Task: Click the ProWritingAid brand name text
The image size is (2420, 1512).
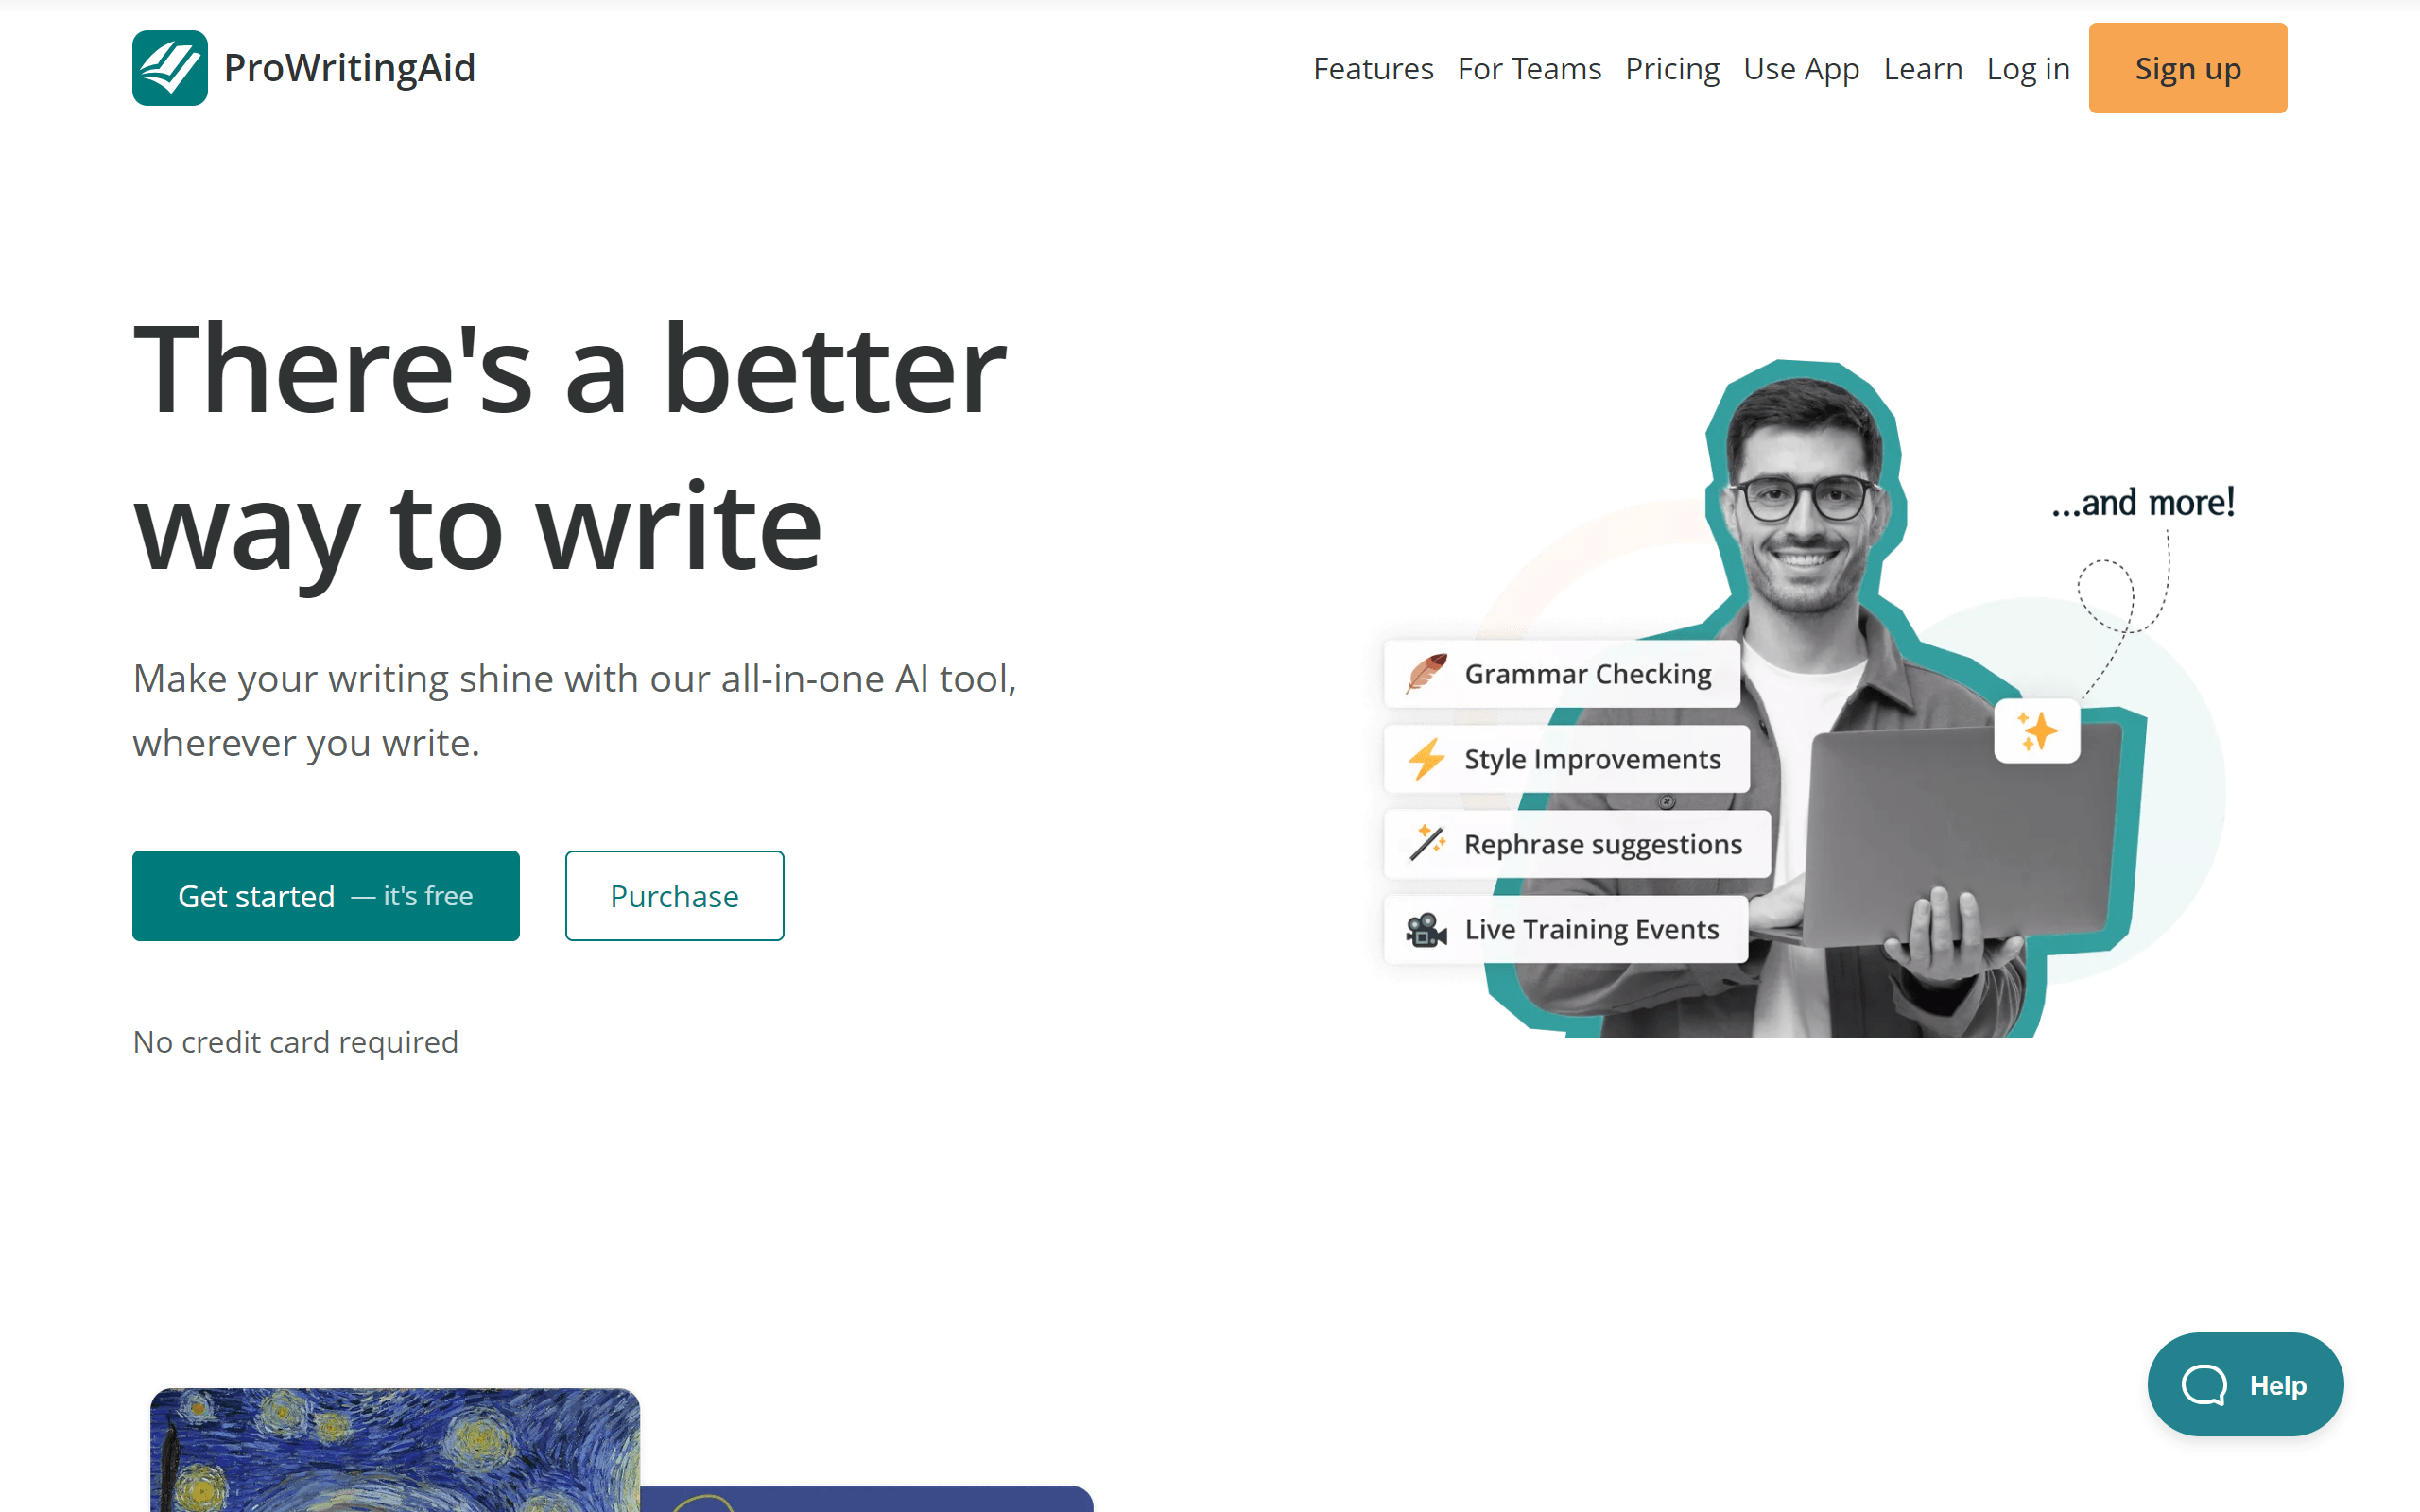Action: 349,68
